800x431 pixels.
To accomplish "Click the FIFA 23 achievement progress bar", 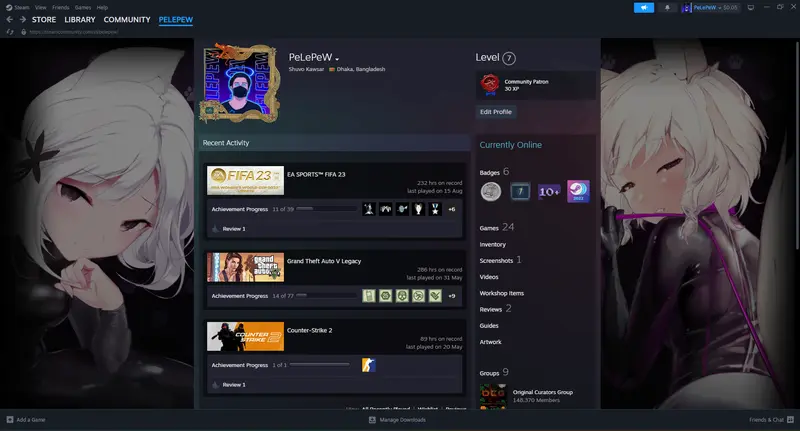I will (318, 210).
